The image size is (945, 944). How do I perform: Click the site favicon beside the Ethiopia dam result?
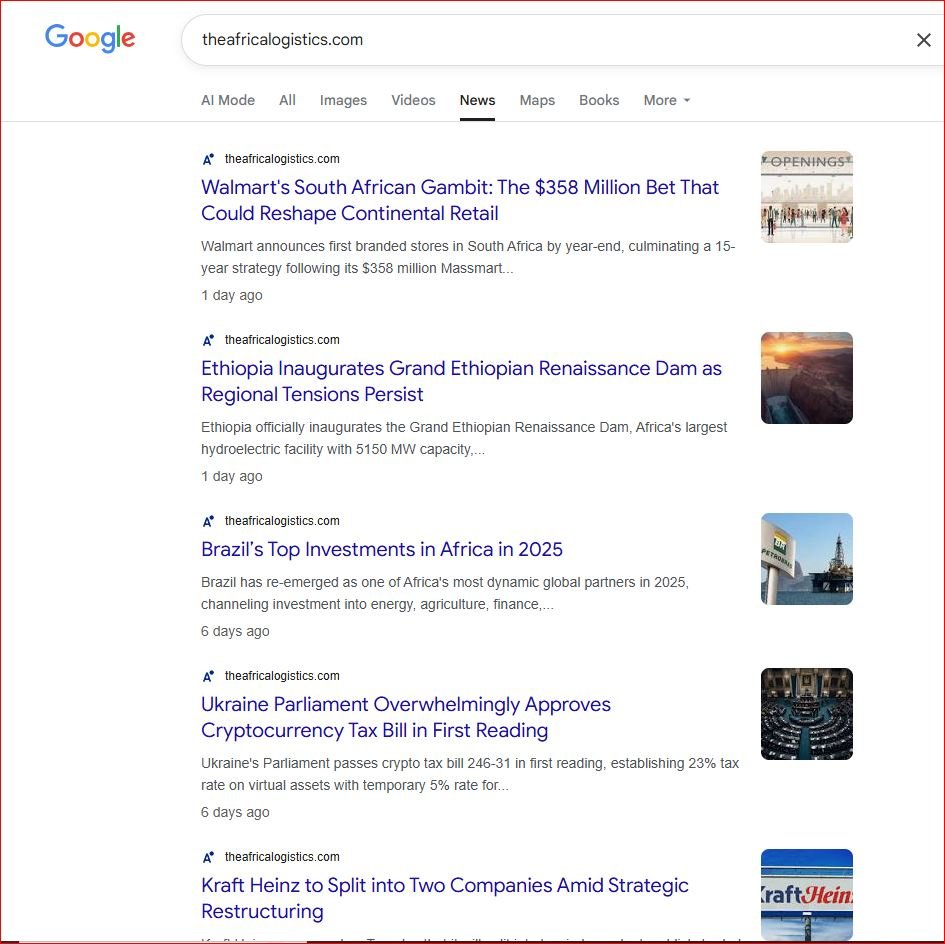[209, 340]
